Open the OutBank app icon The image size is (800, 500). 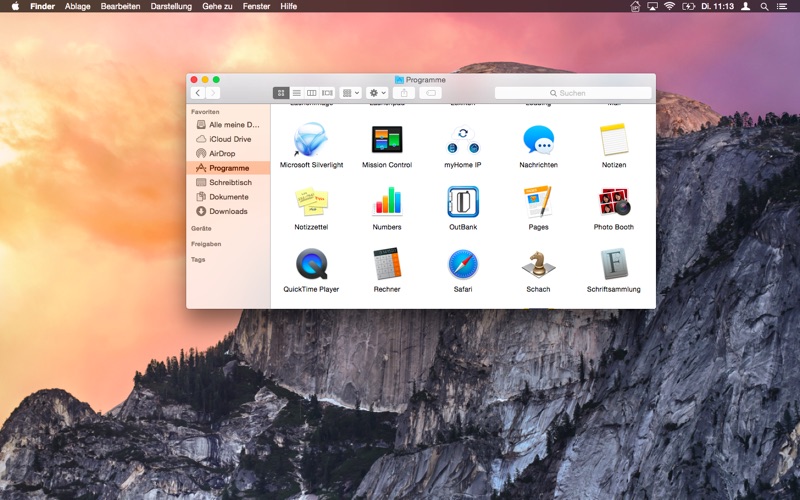tap(463, 202)
